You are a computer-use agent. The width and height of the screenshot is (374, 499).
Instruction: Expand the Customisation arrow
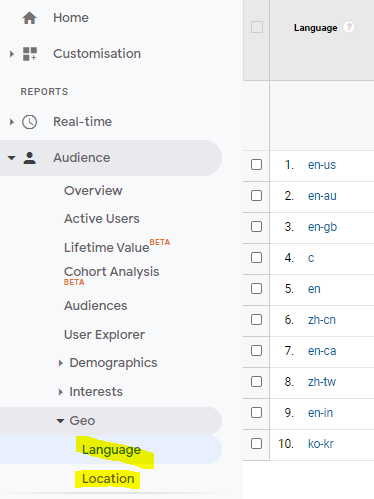12,54
